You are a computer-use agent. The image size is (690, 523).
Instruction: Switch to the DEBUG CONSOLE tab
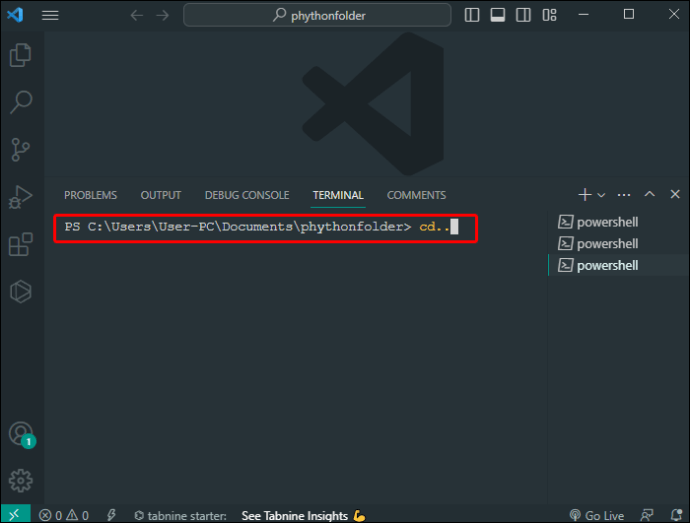point(247,195)
